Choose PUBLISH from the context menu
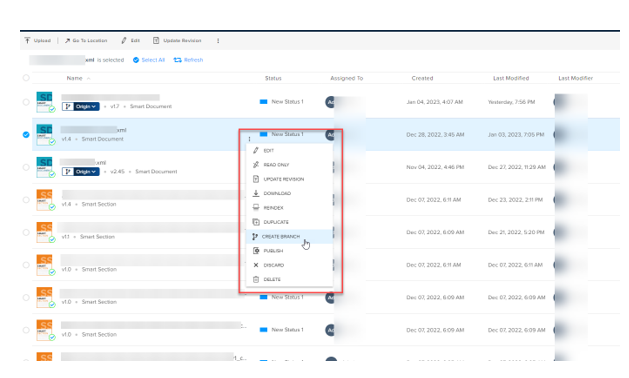Viewport: 629px width, 378px height. [289, 251]
